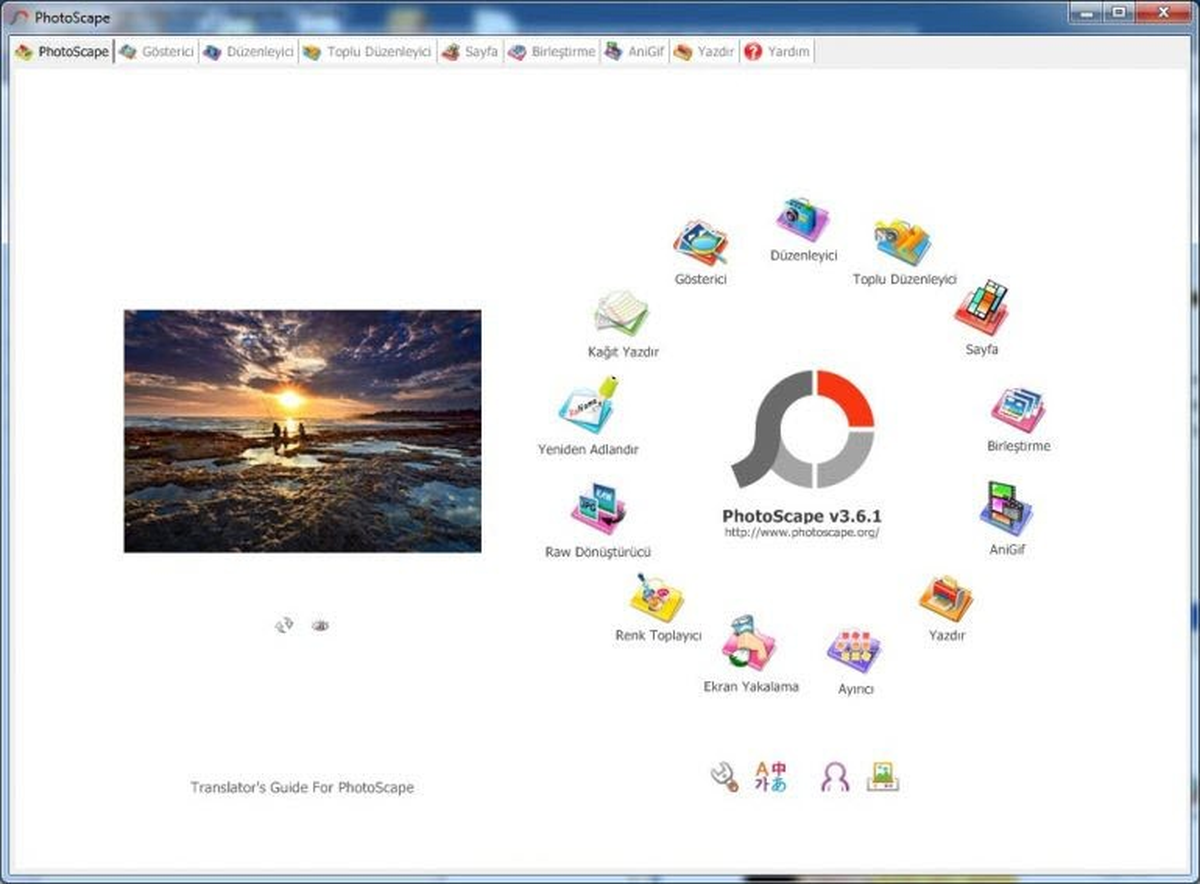Launch the Düzenleyici icon in the circle
1200x884 pixels.
(x=803, y=220)
